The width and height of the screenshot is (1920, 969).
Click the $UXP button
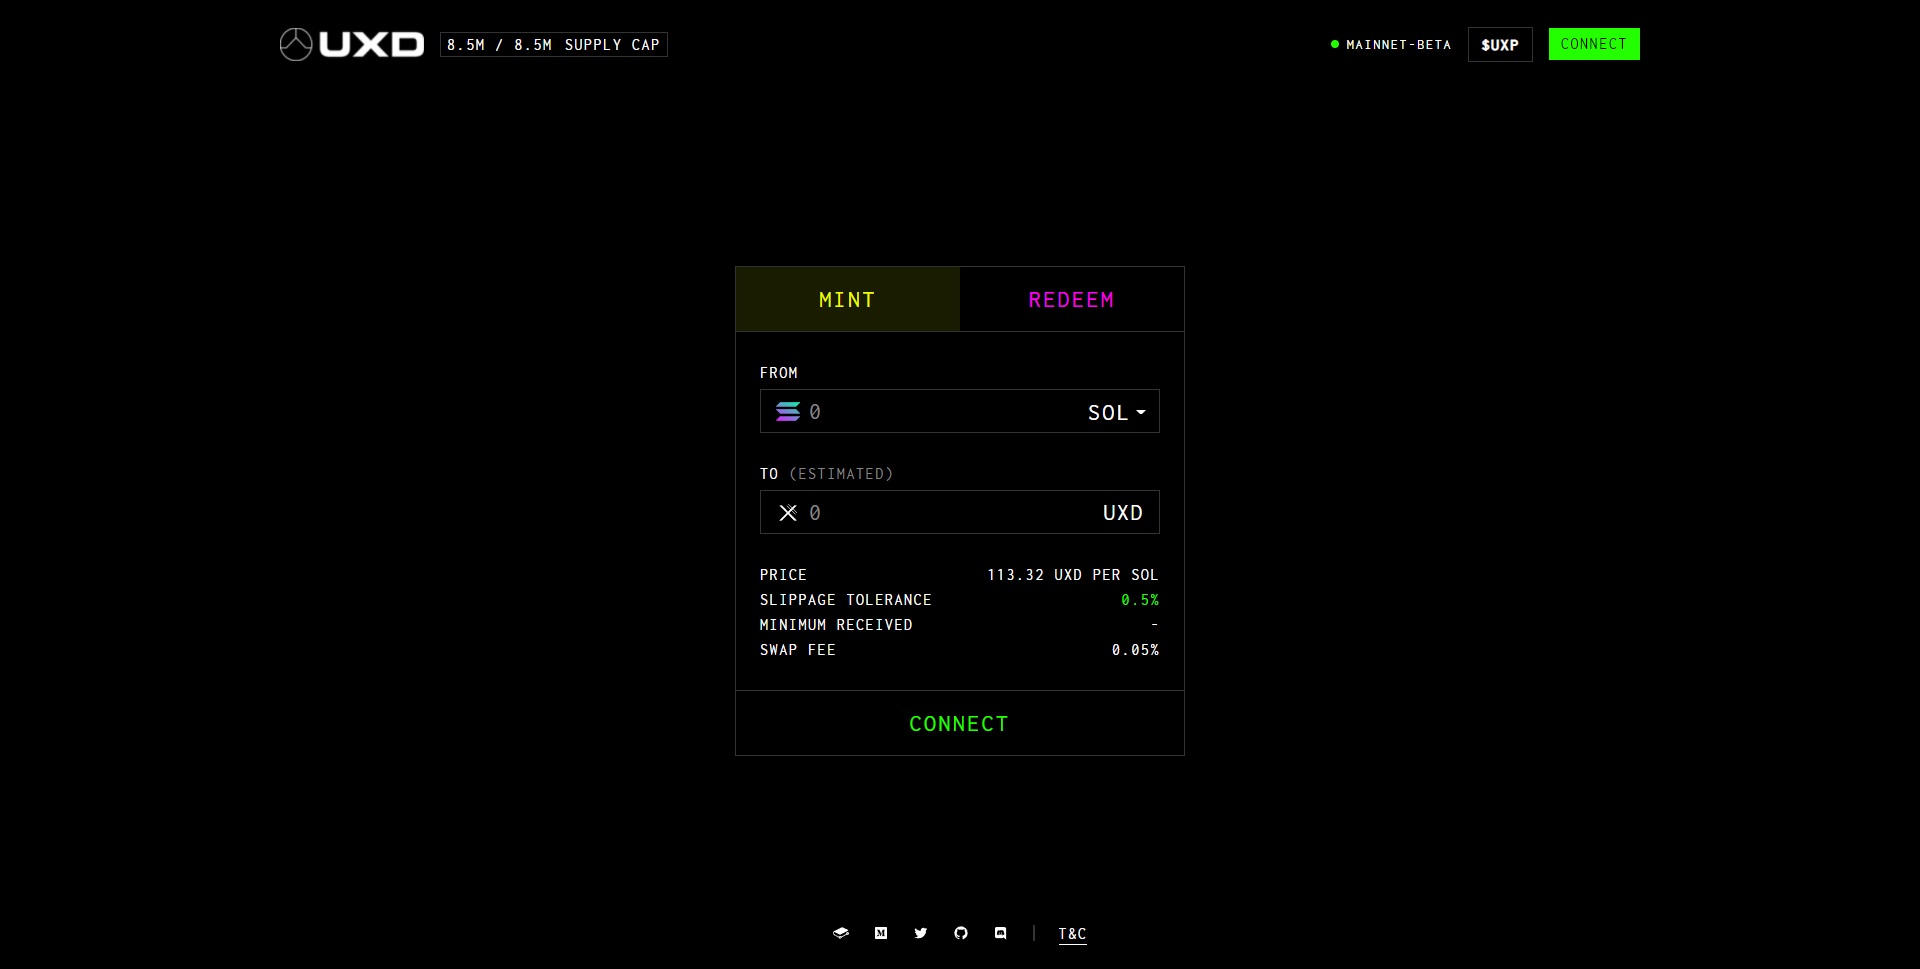[x=1500, y=44]
